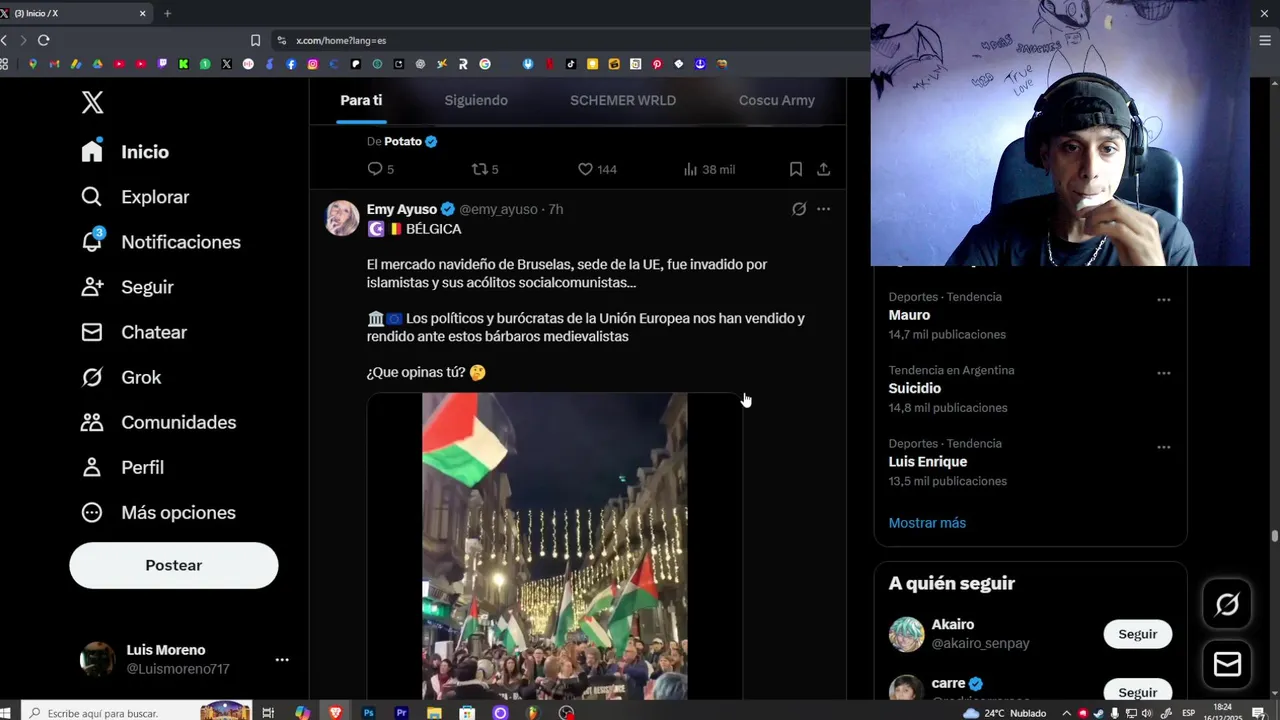Select the Para ti tab
The width and height of the screenshot is (1280, 720).
click(x=361, y=100)
